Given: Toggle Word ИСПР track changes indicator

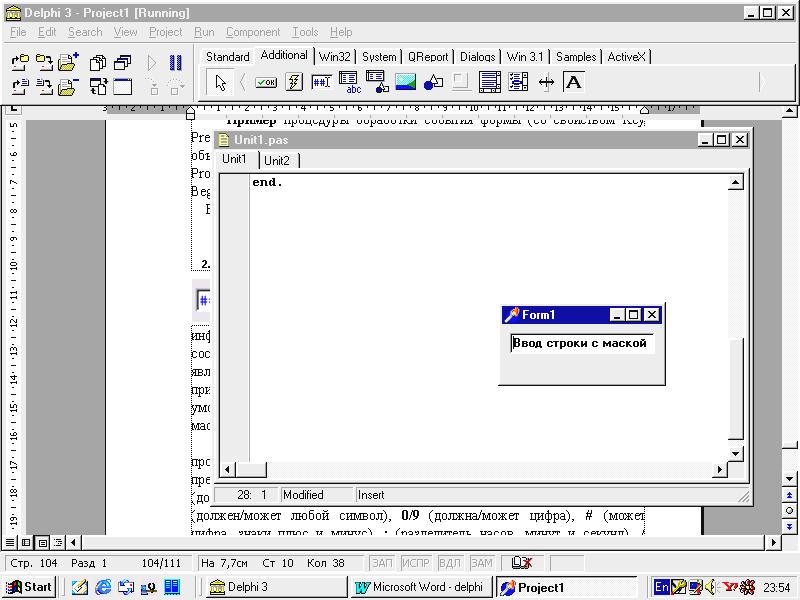Looking at the screenshot, I should pos(416,563).
